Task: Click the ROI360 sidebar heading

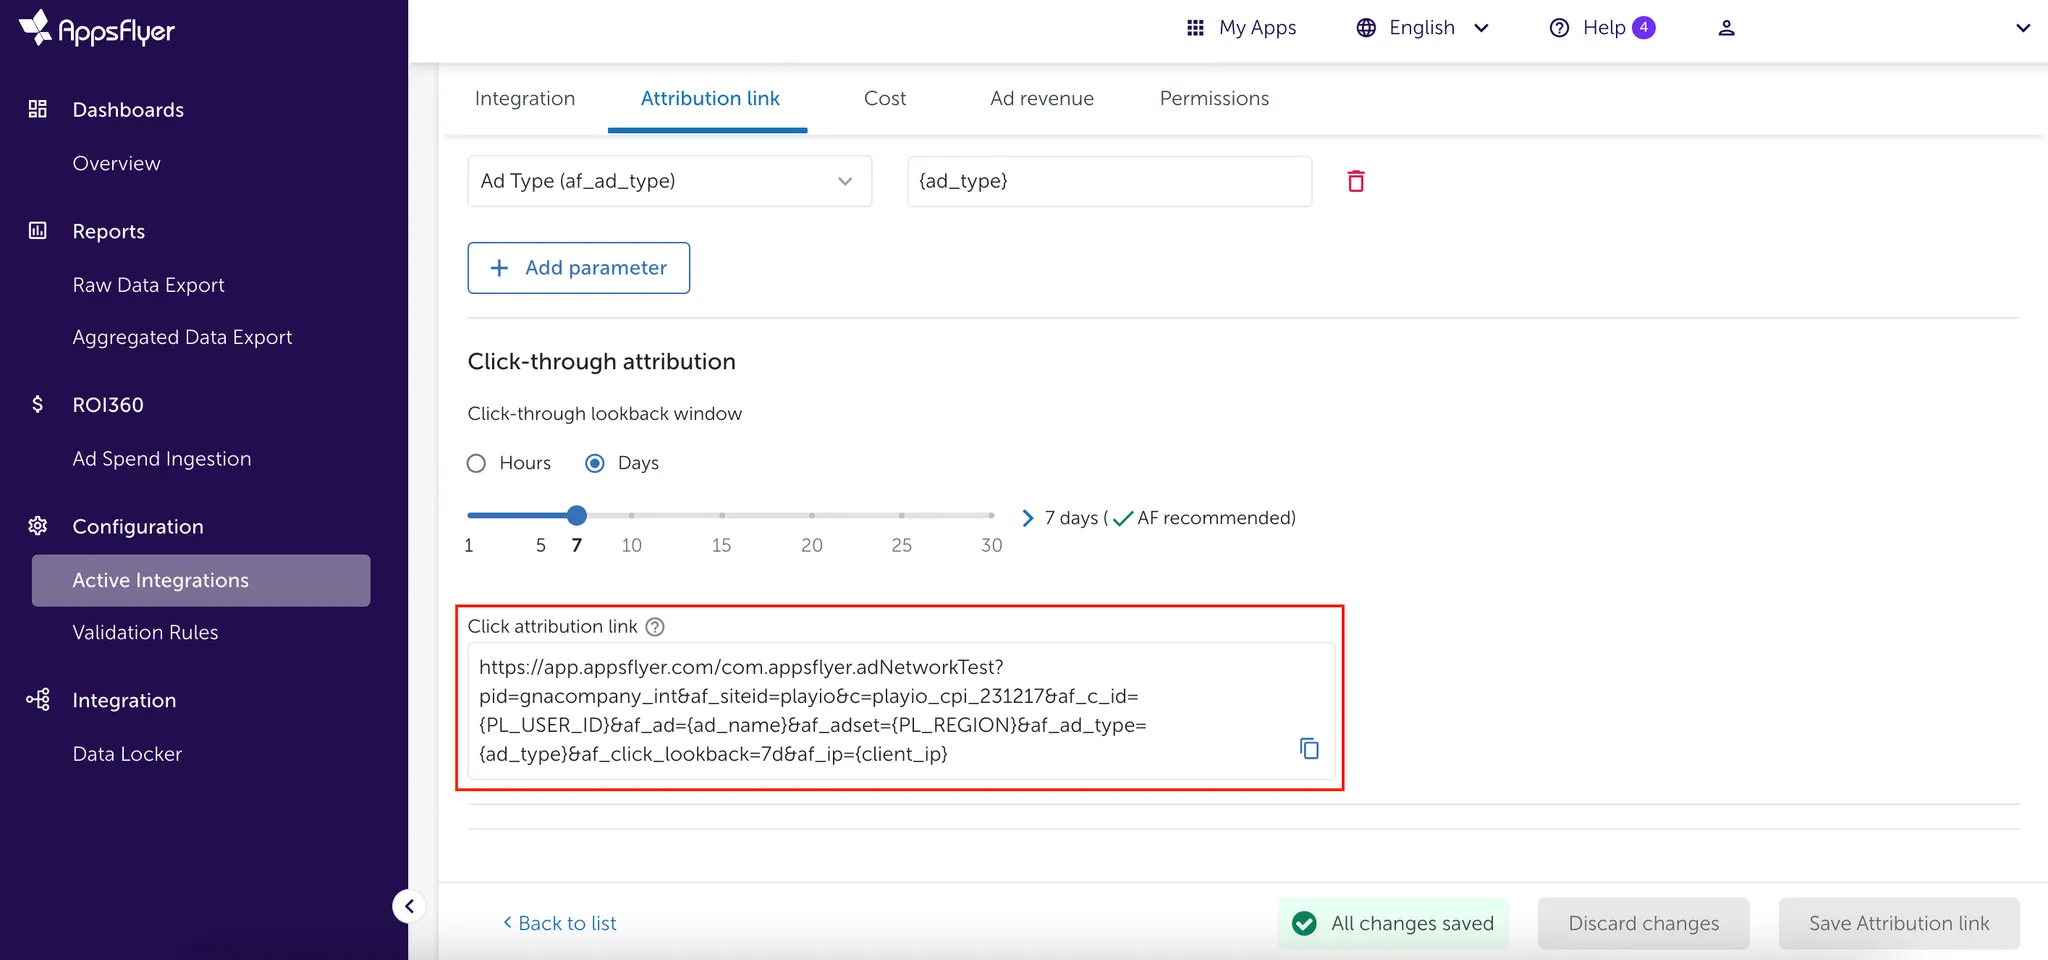Action: (108, 404)
